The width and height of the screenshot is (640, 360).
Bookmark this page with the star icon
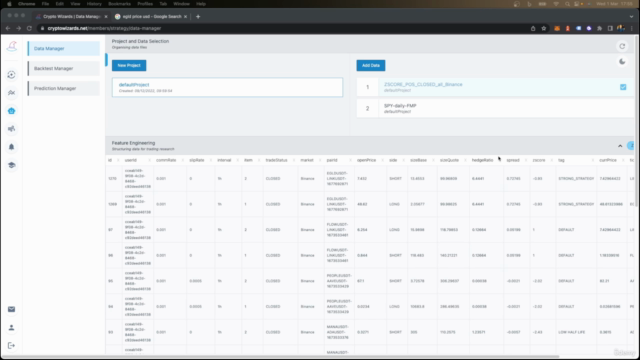coord(544,28)
